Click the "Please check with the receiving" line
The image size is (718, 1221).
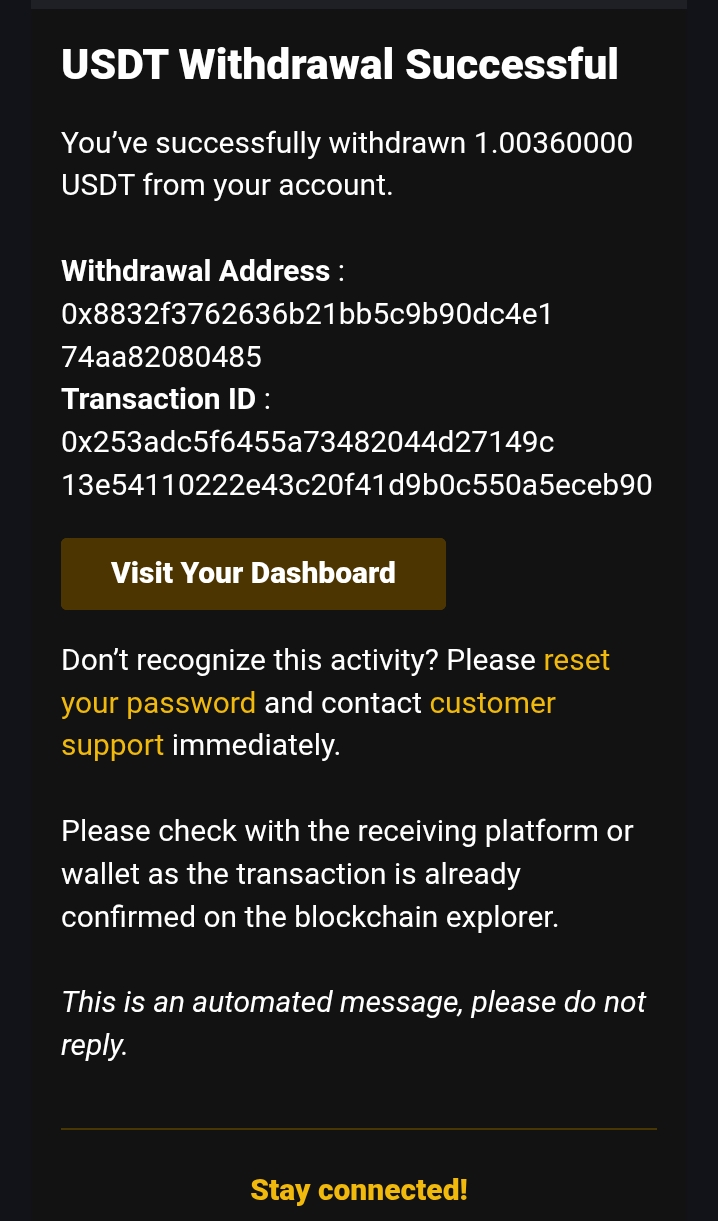pyautogui.click(x=346, y=831)
